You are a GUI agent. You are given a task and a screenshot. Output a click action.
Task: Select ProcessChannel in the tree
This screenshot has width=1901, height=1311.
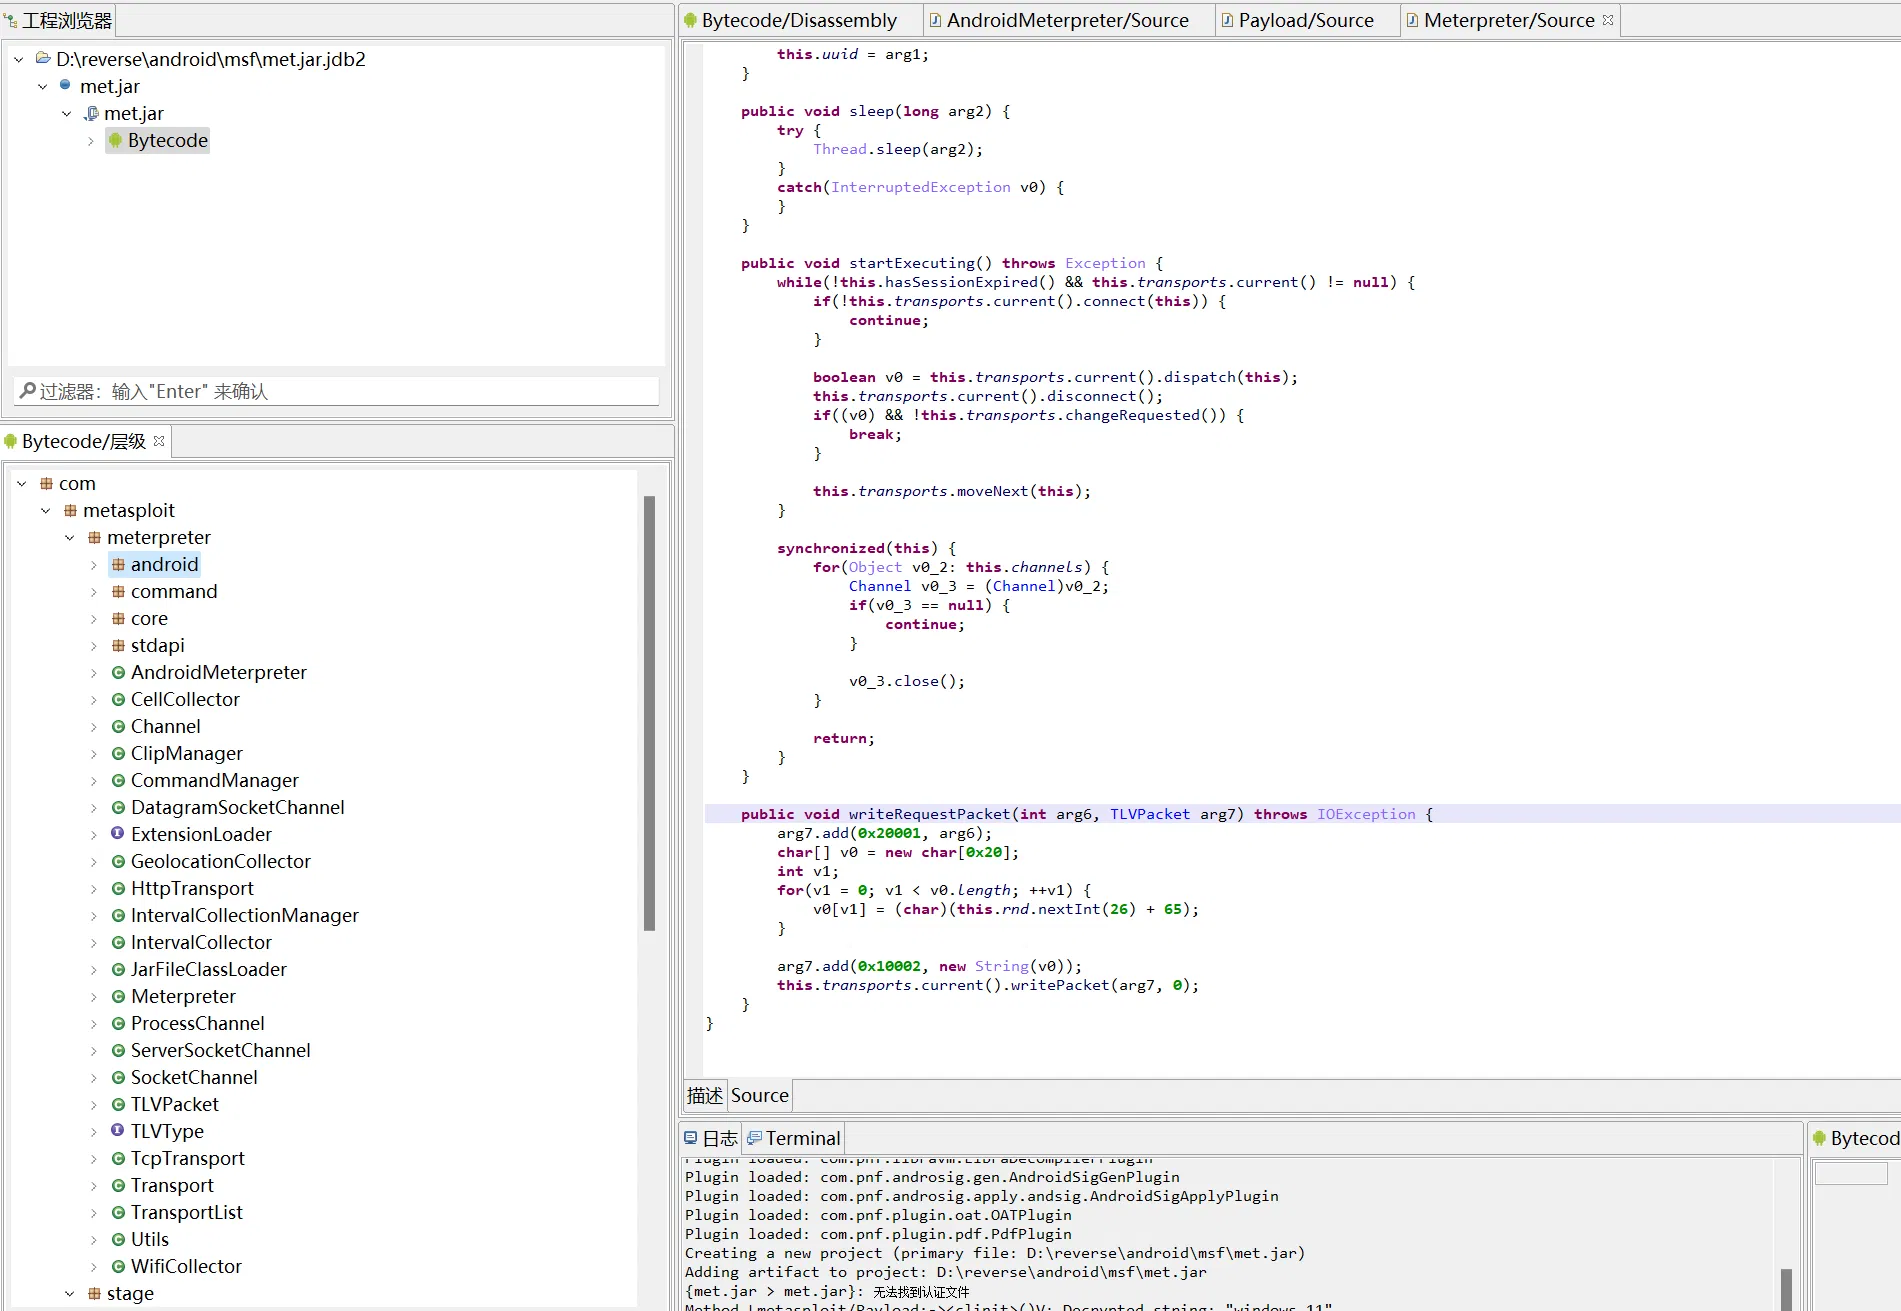click(197, 1024)
